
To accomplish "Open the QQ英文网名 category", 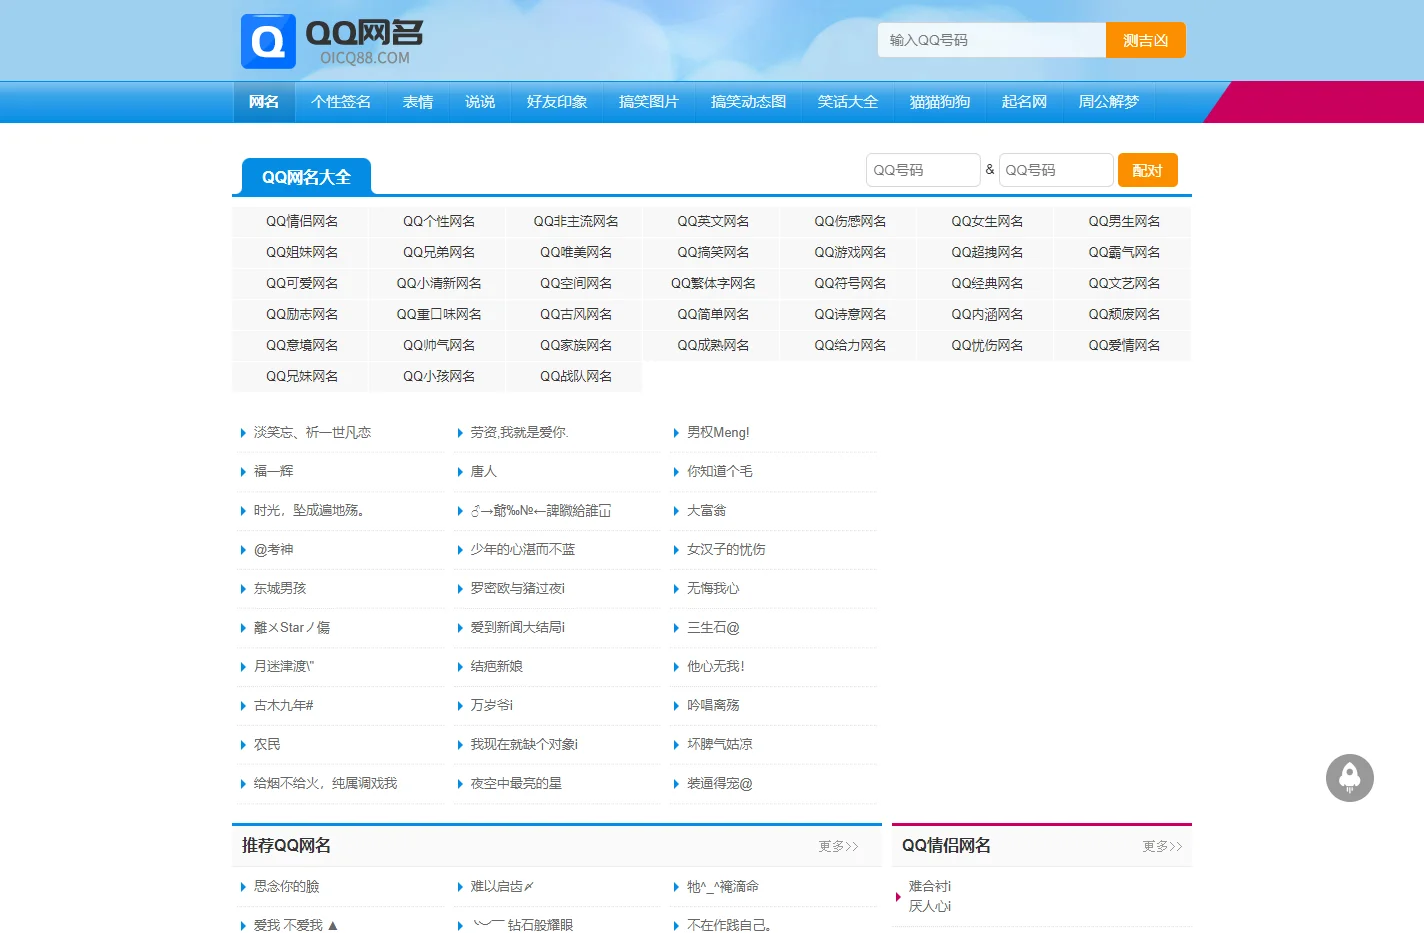I will (x=713, y=221).
